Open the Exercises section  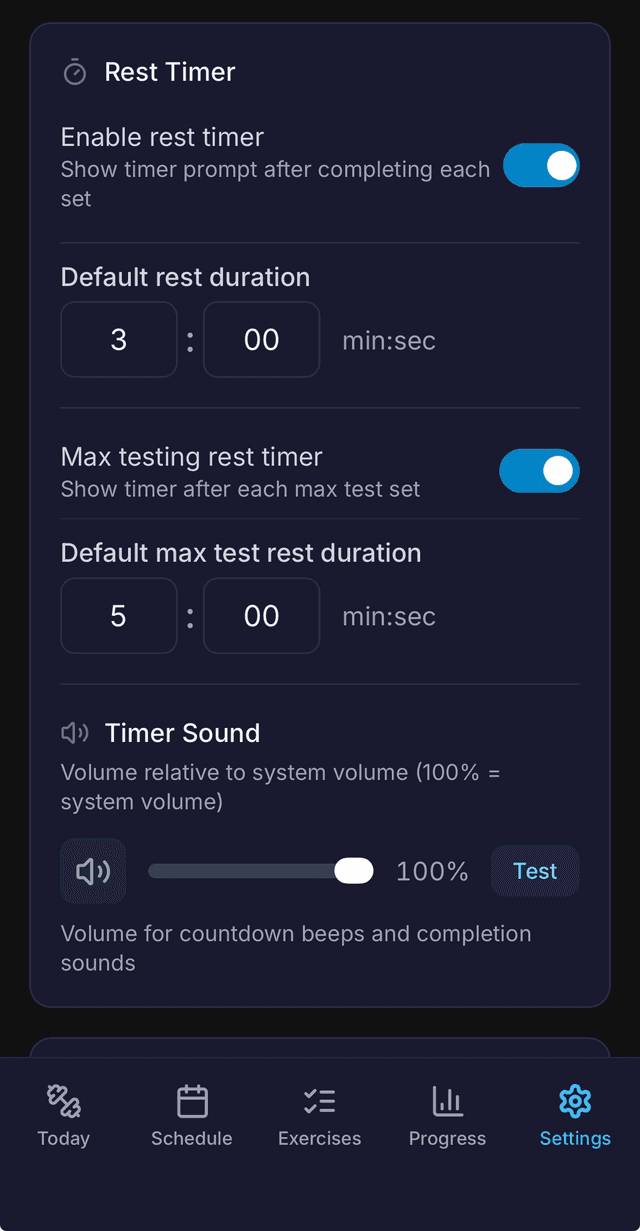click(x=319, y=1115)
